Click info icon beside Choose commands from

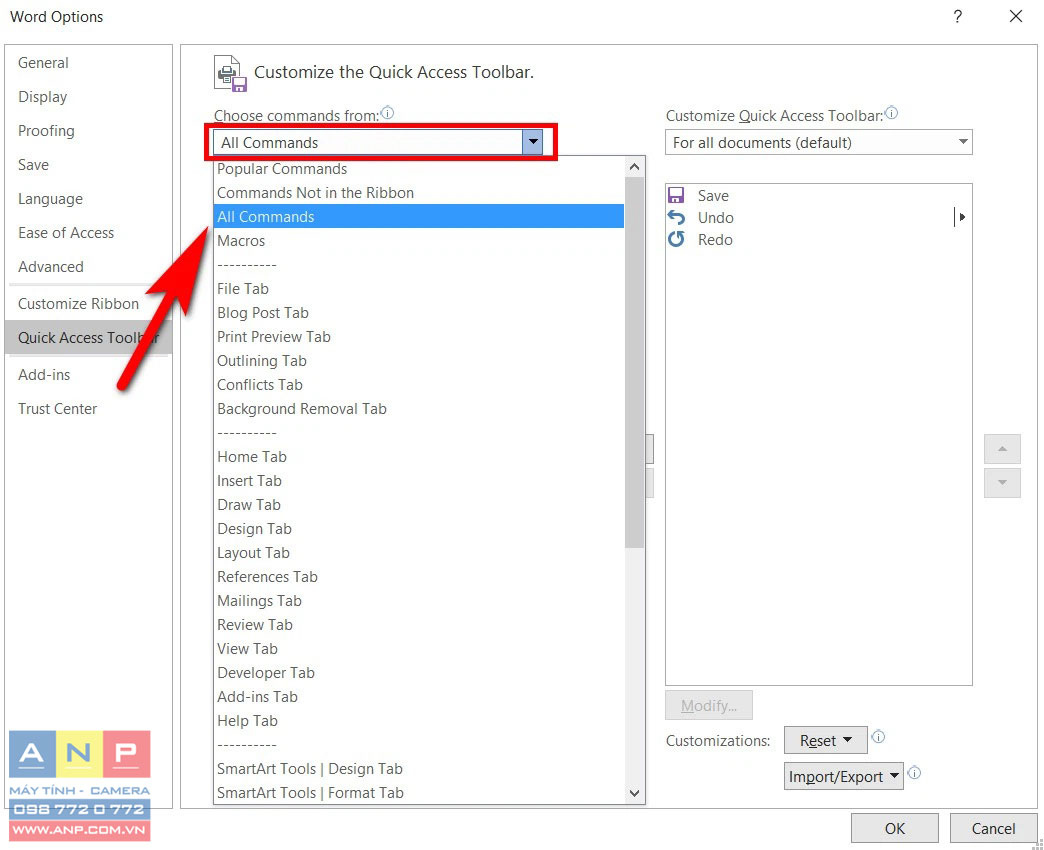tap(387, 113)
